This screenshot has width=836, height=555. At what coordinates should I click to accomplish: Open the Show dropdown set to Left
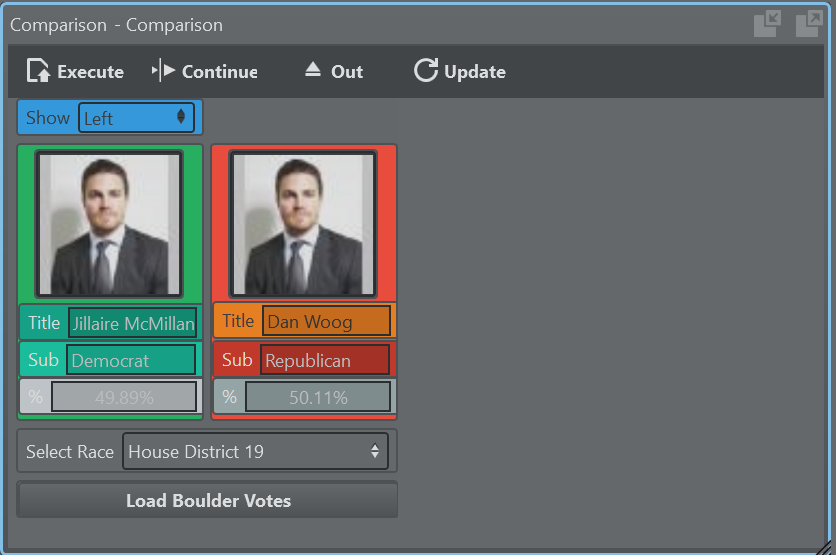coord(136,118)
